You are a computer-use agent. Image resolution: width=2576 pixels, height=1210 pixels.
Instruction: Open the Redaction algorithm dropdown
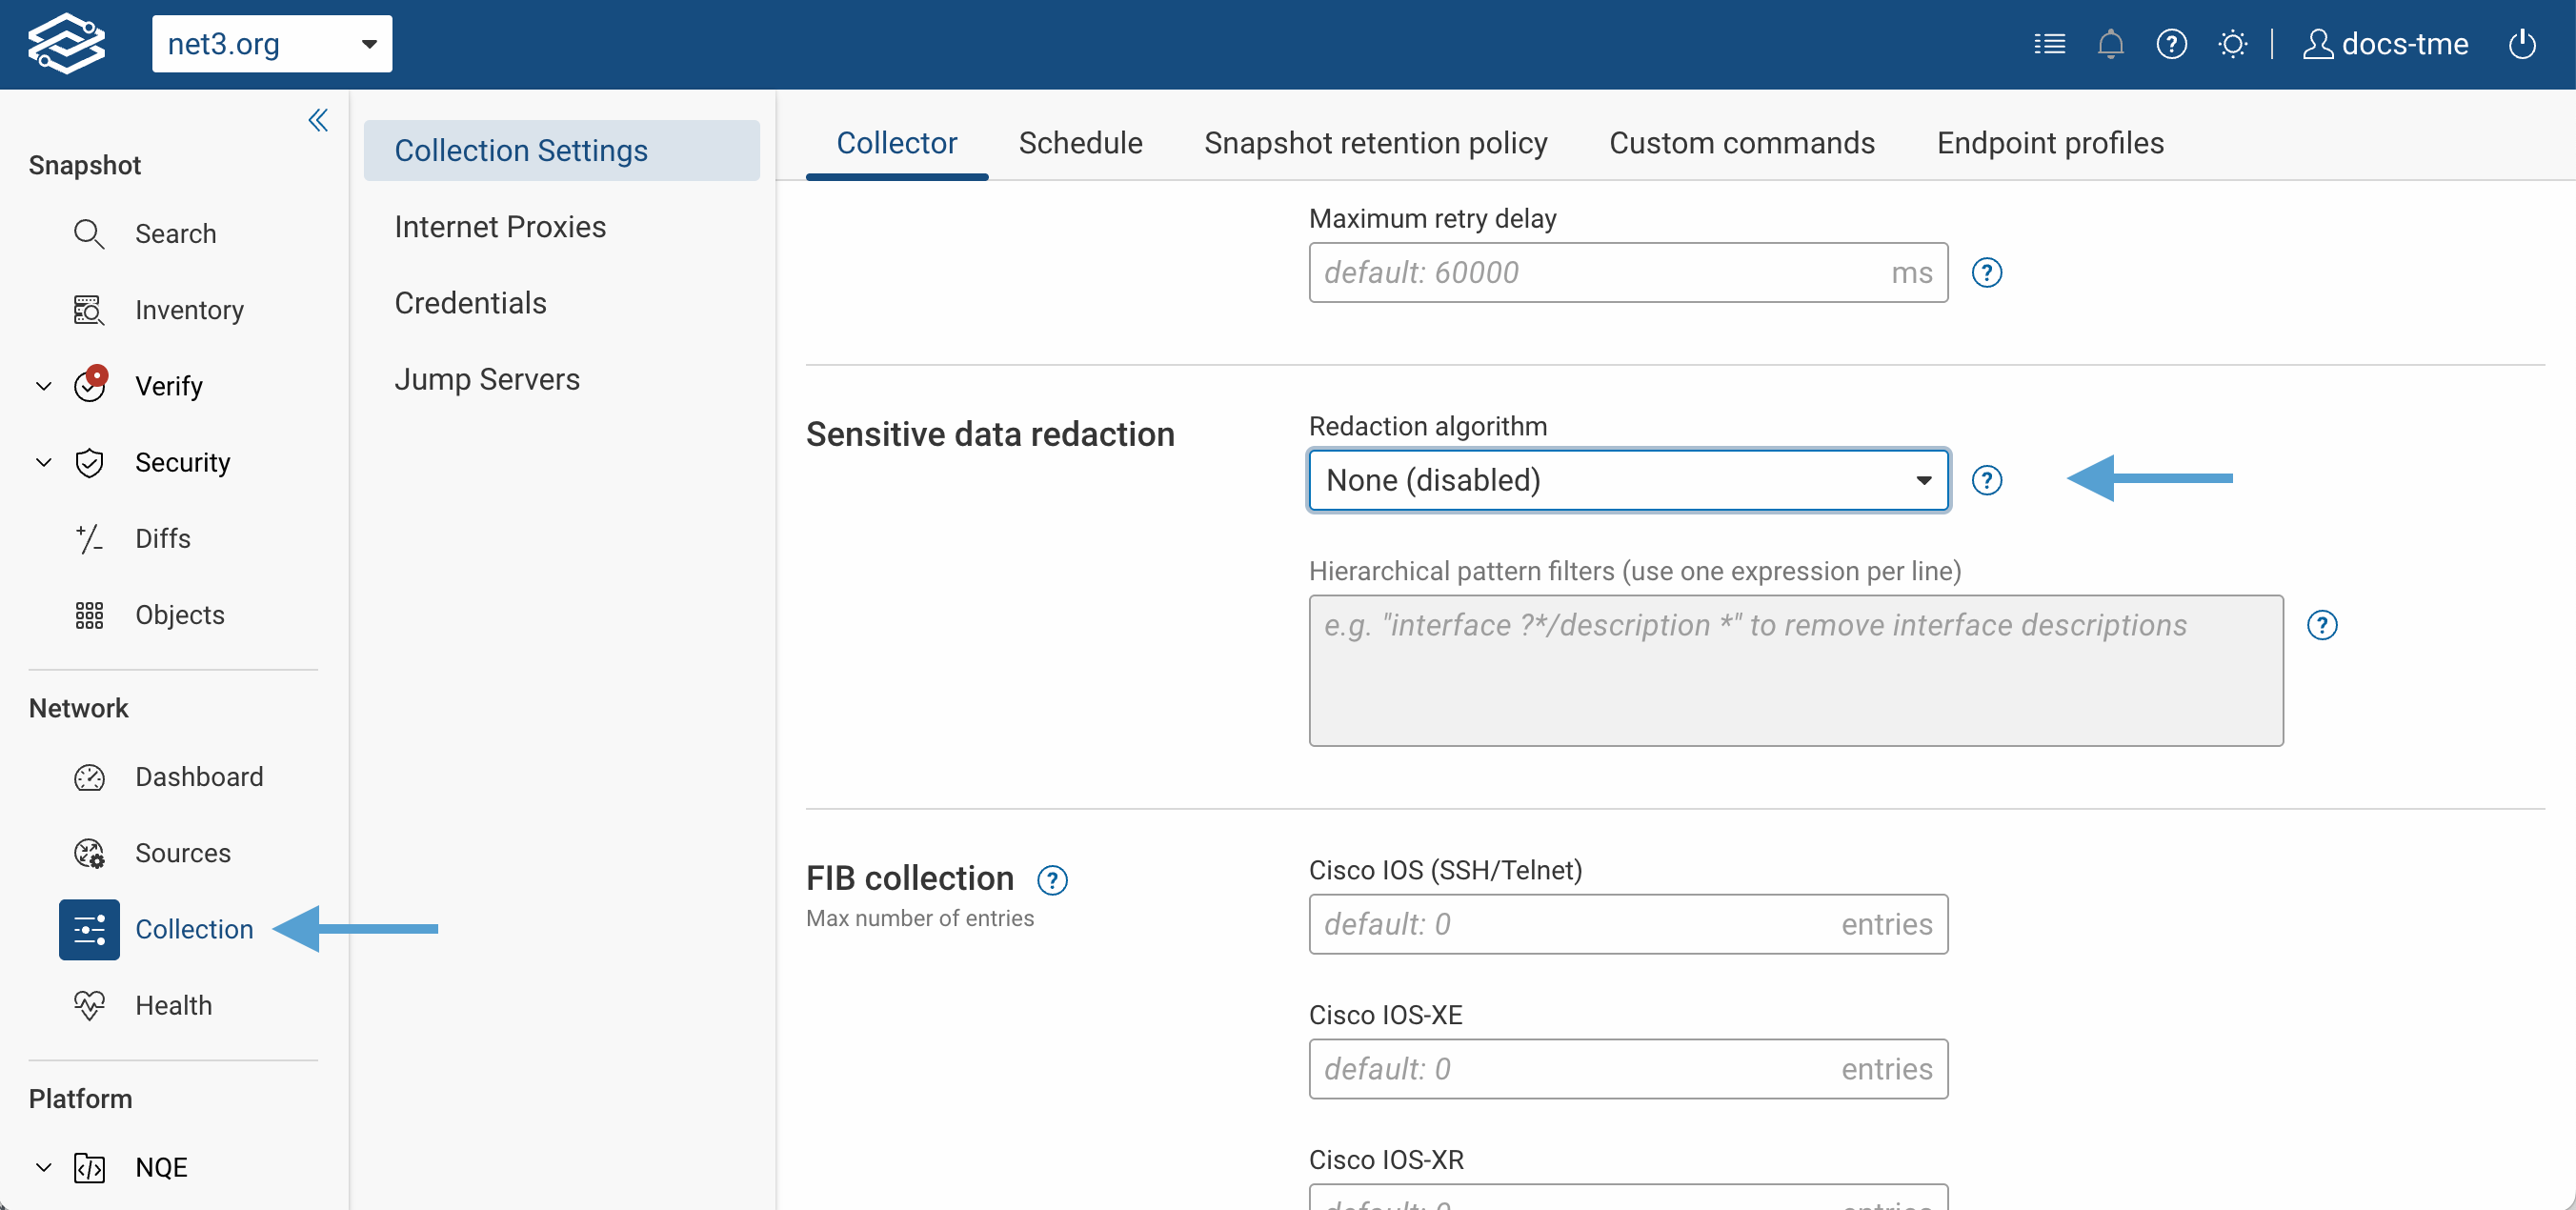tap(1626, 480)
